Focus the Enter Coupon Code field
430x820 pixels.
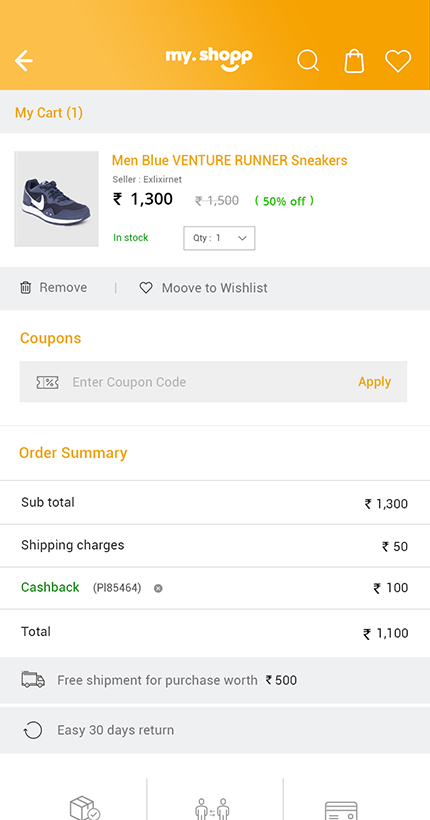(213, 382)
